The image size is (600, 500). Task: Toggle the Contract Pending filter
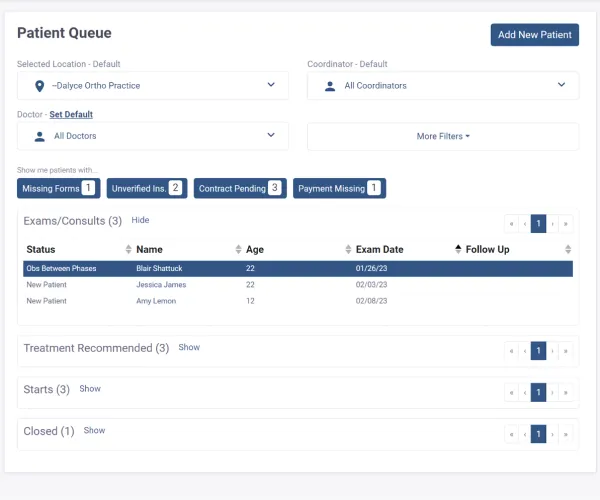pos(240,188)
